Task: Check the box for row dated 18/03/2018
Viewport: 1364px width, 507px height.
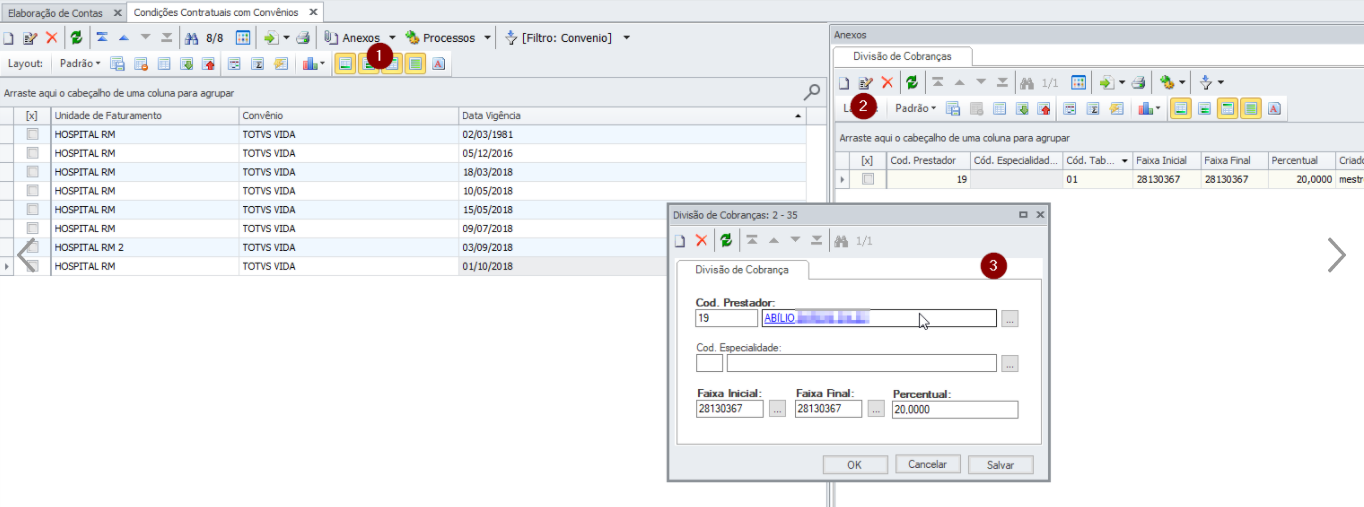Action: point(33,172)
